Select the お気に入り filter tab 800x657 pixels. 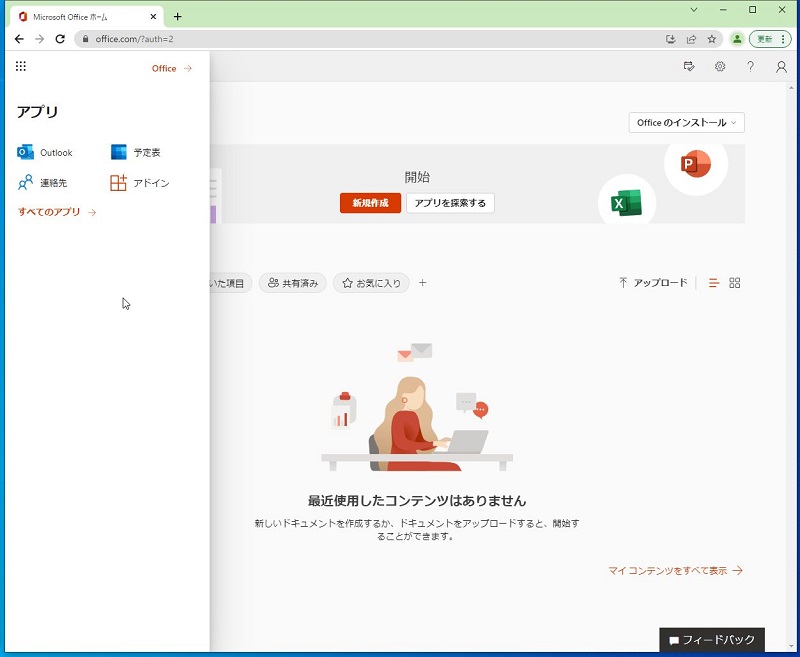pos(371,283)
